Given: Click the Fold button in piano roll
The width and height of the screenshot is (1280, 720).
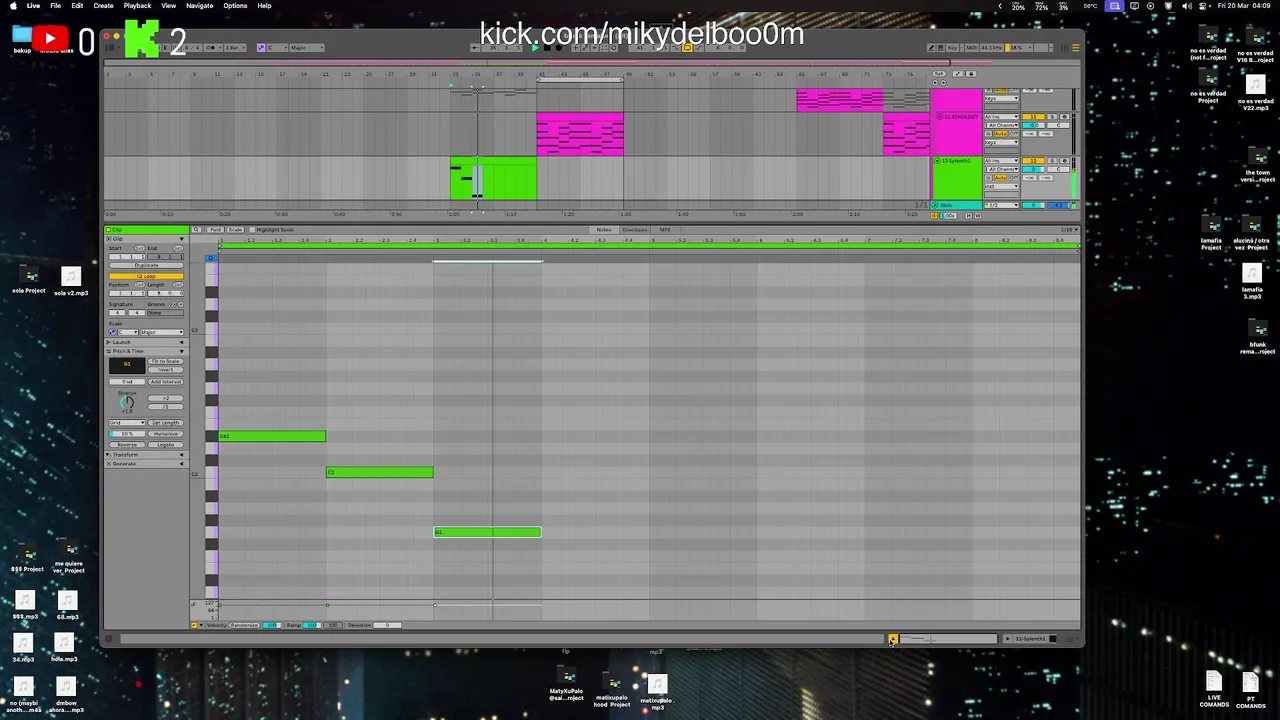Looking at the screenshot, I should point(216,230).
